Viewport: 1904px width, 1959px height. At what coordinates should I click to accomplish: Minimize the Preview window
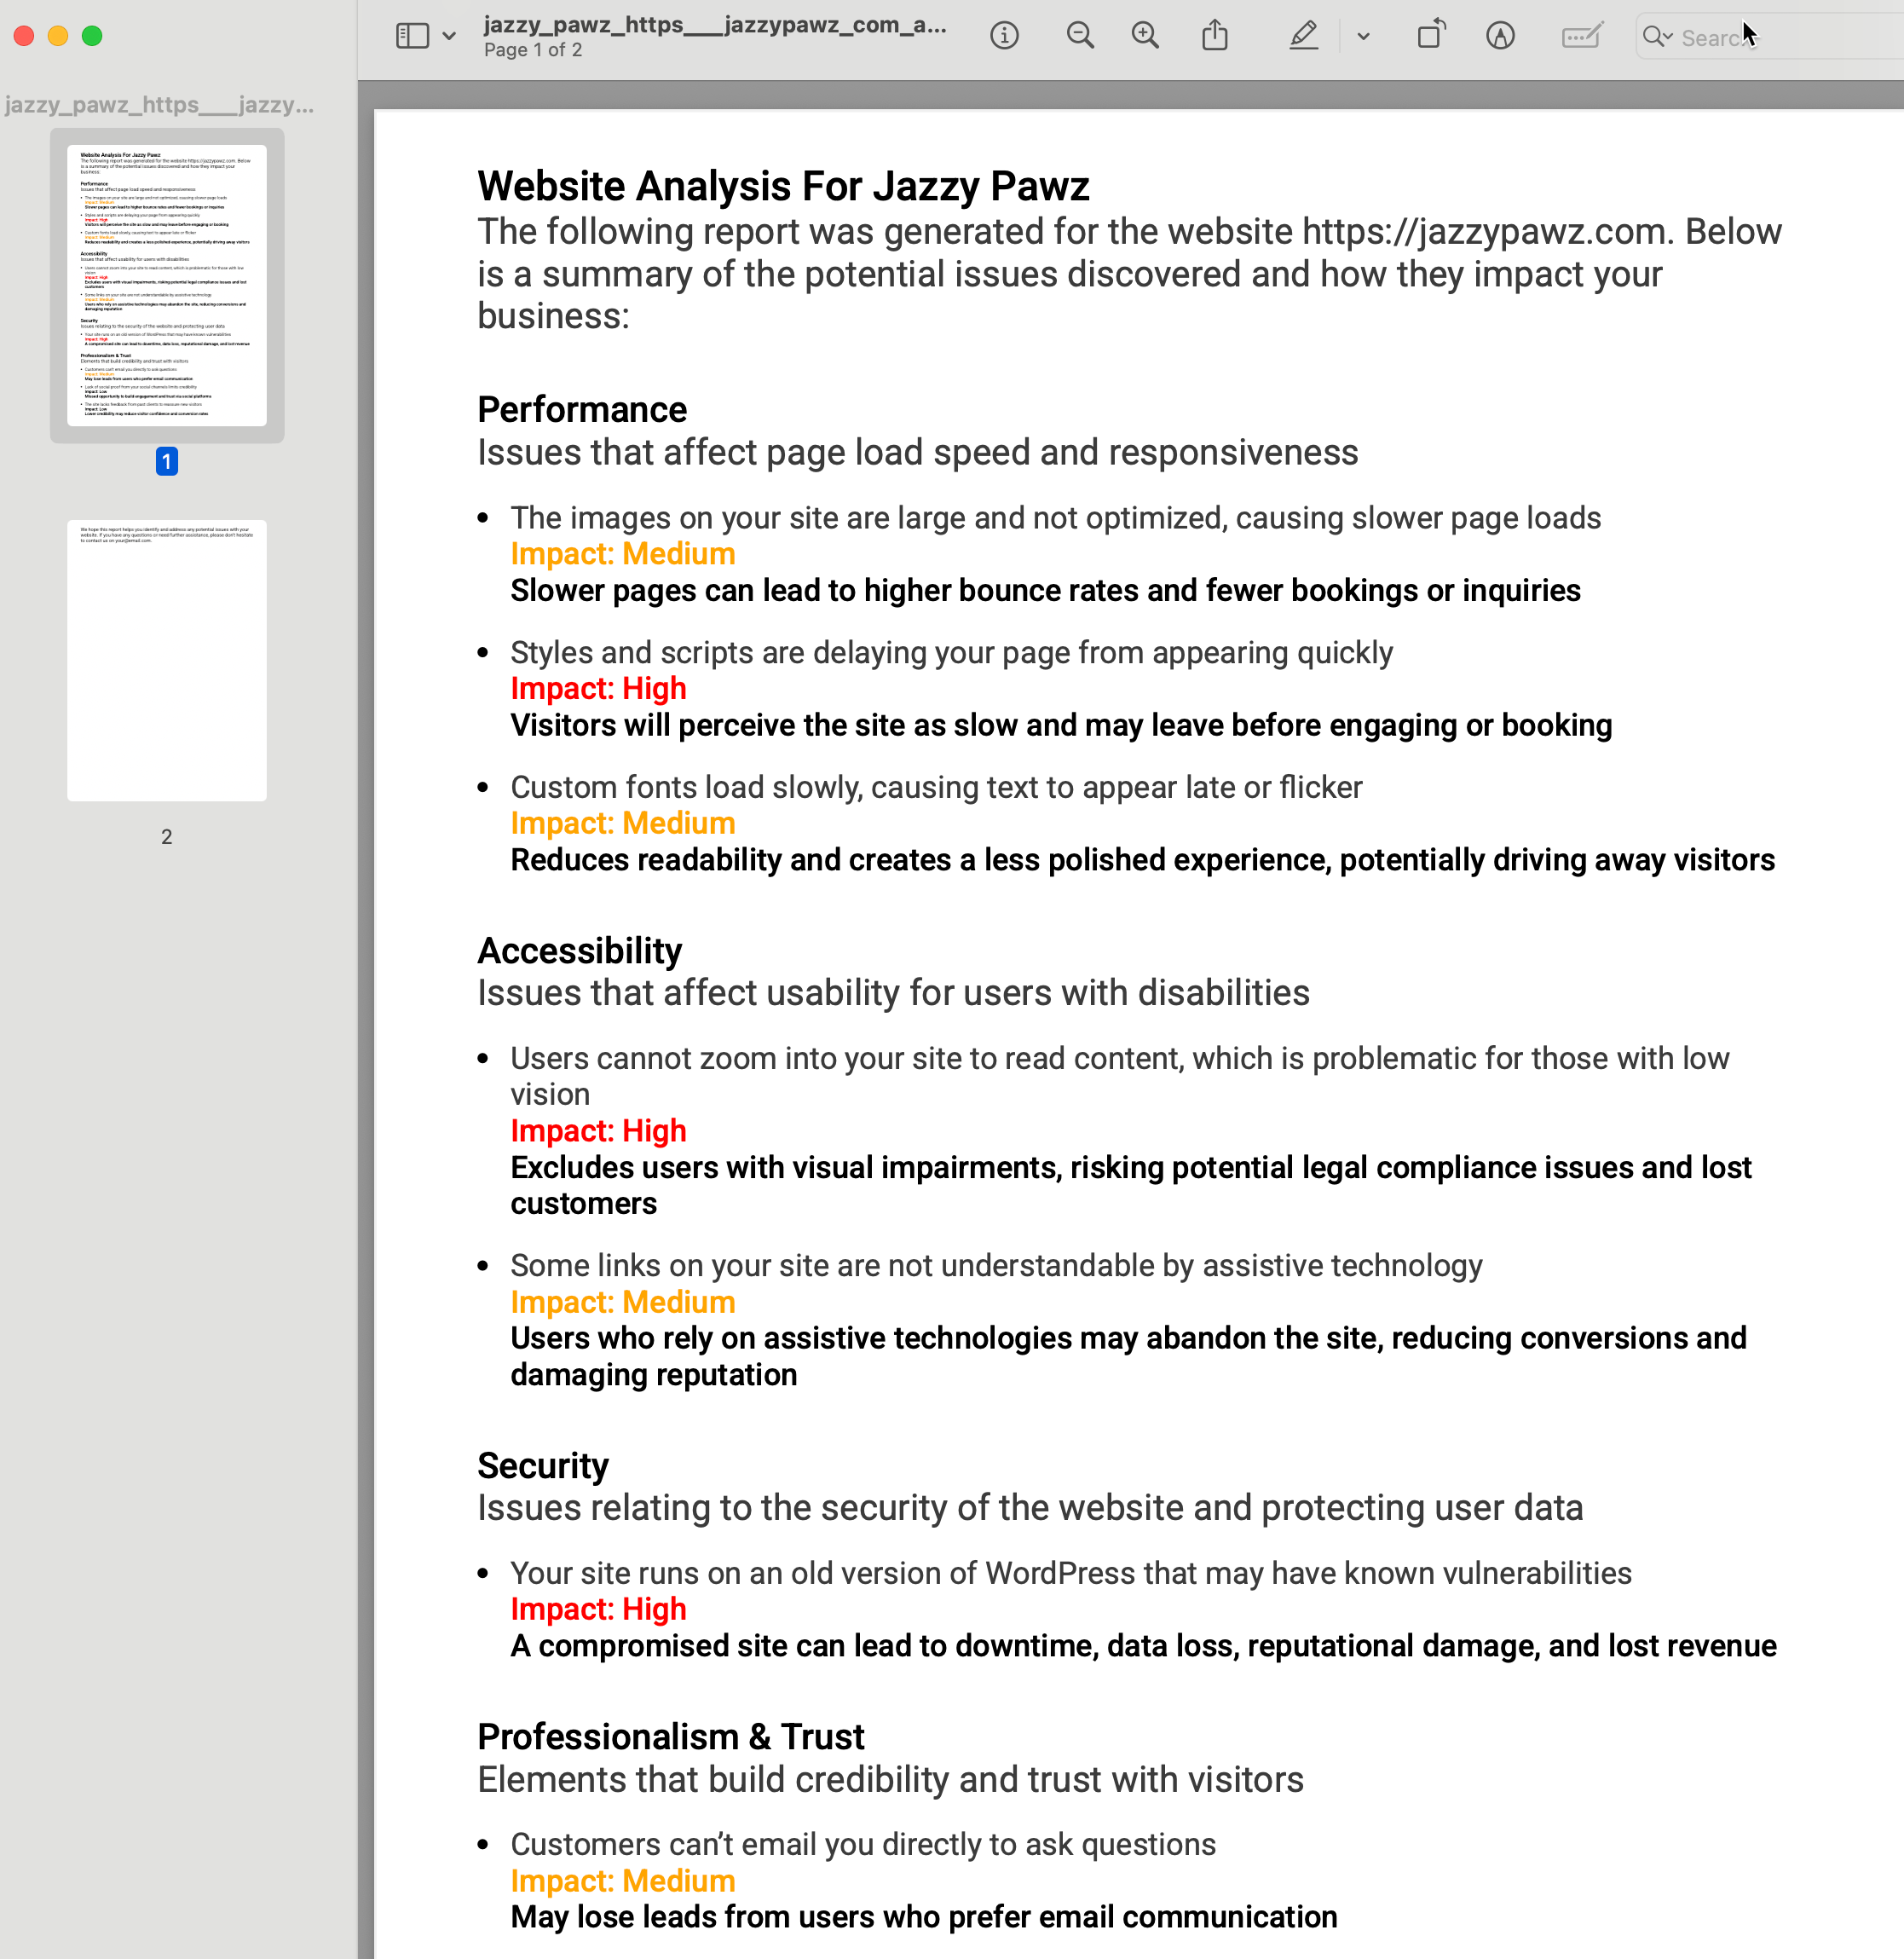[x=58, y=36]
